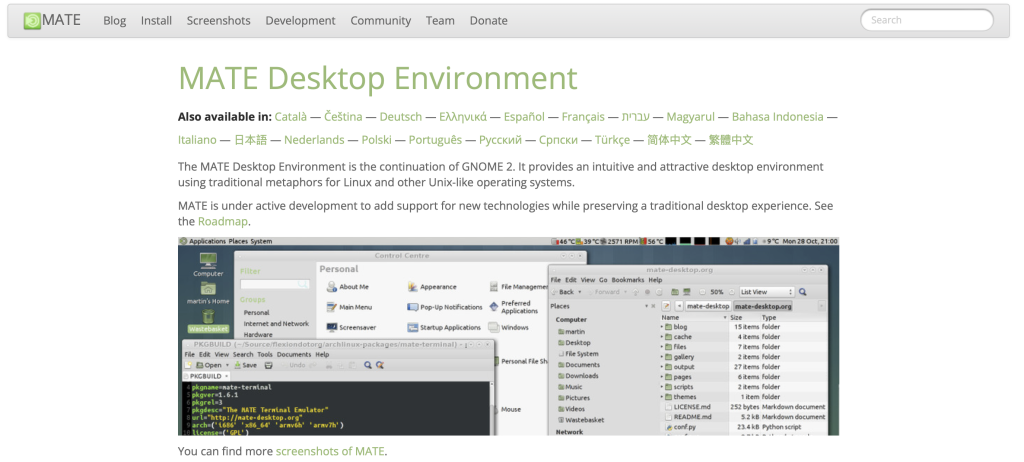This screenshot has height=462, width=1024.
Task: Open the Screenshots nav item
Action: point(219,20)
